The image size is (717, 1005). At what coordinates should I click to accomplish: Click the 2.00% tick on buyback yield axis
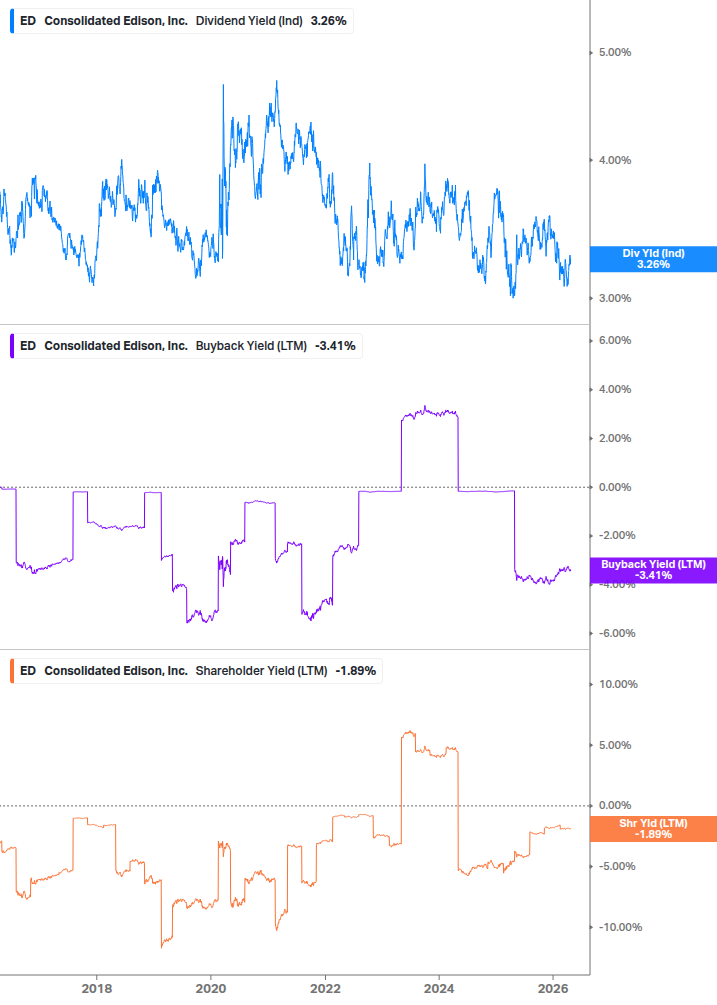tap(615, 438)
